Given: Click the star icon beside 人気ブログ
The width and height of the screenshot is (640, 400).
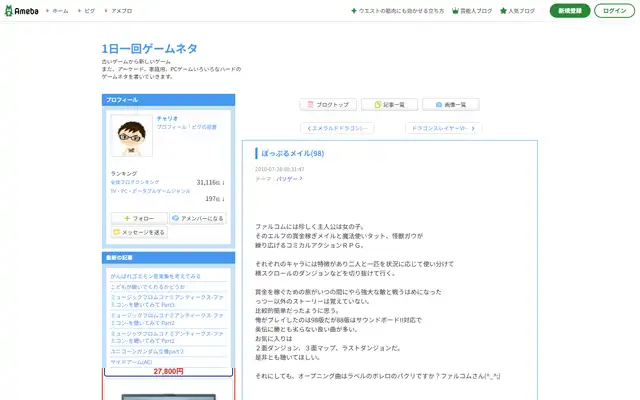Looking at the screenshot, I should [503, 11].
